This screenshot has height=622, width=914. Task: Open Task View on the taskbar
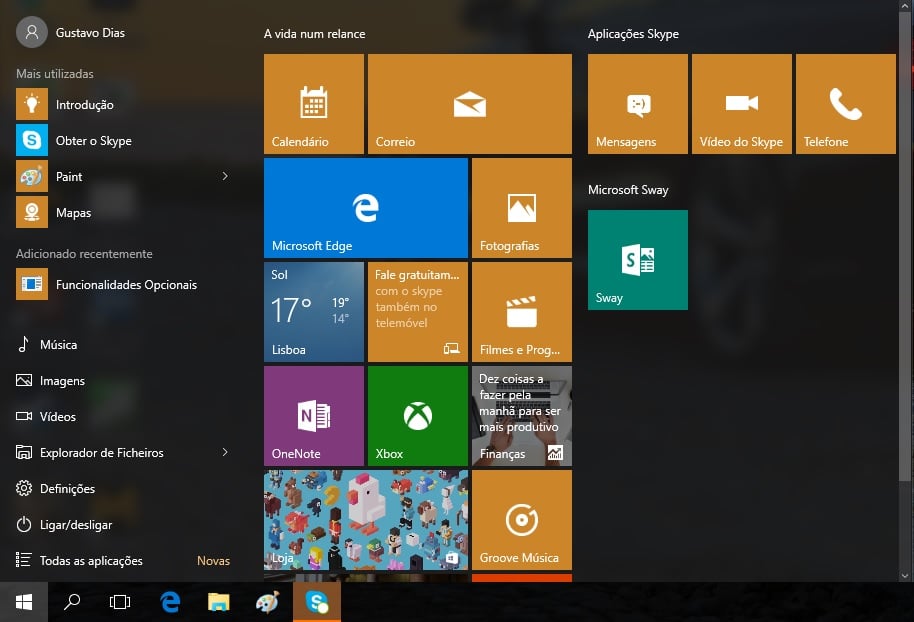[x=120, y=602]
